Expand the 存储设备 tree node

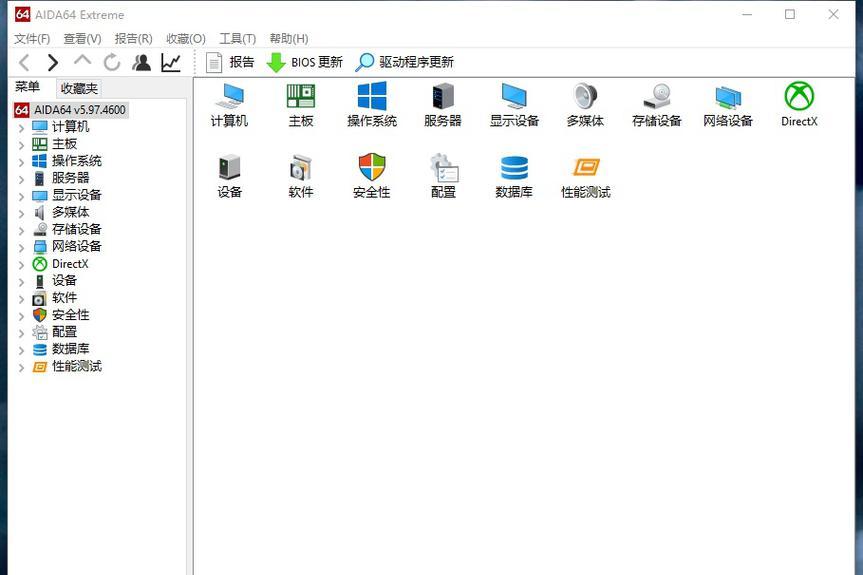tap(21, 231)
